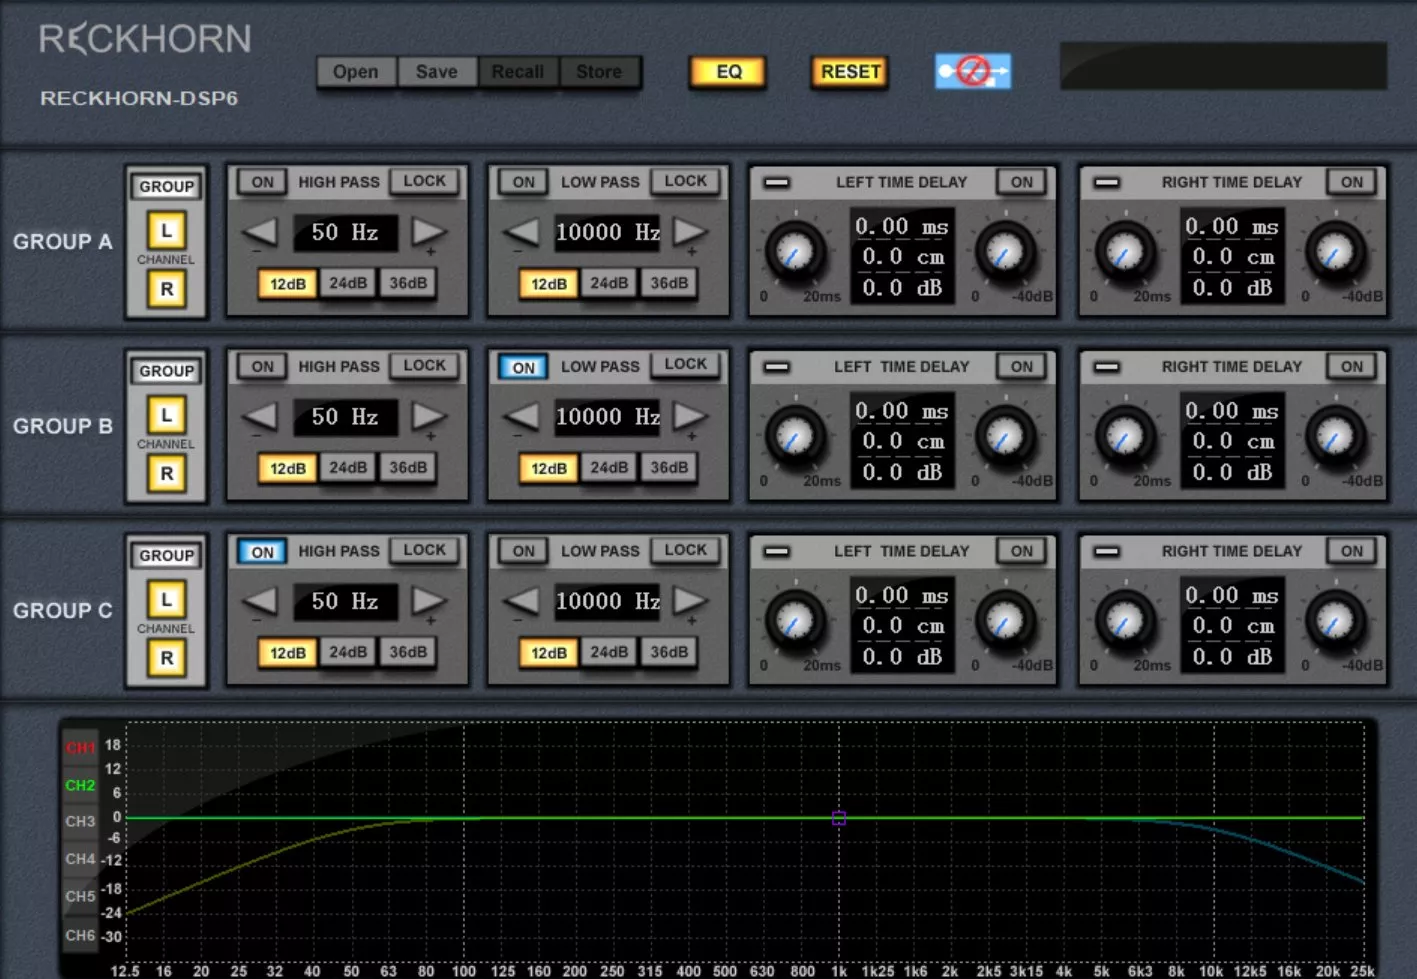The height and width of the screenshot is (979, 1417).
Task: Click the GROUP button in Group A
Action: point(166,187)
